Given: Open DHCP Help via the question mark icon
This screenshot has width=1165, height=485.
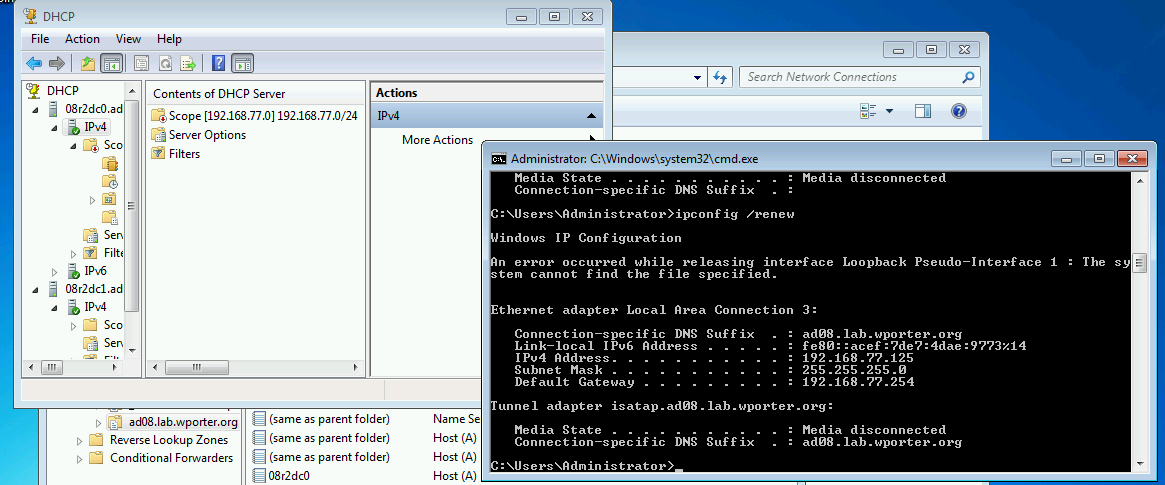Looking at the screenshot, I should click(x=218, y=63).
